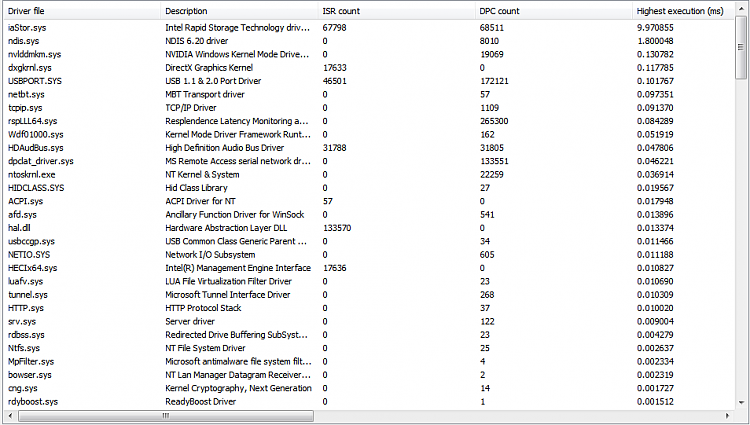This screenshot has width=750, height=425.
Task: Select the bowser.sys driver row
Action: click(369, 375)
